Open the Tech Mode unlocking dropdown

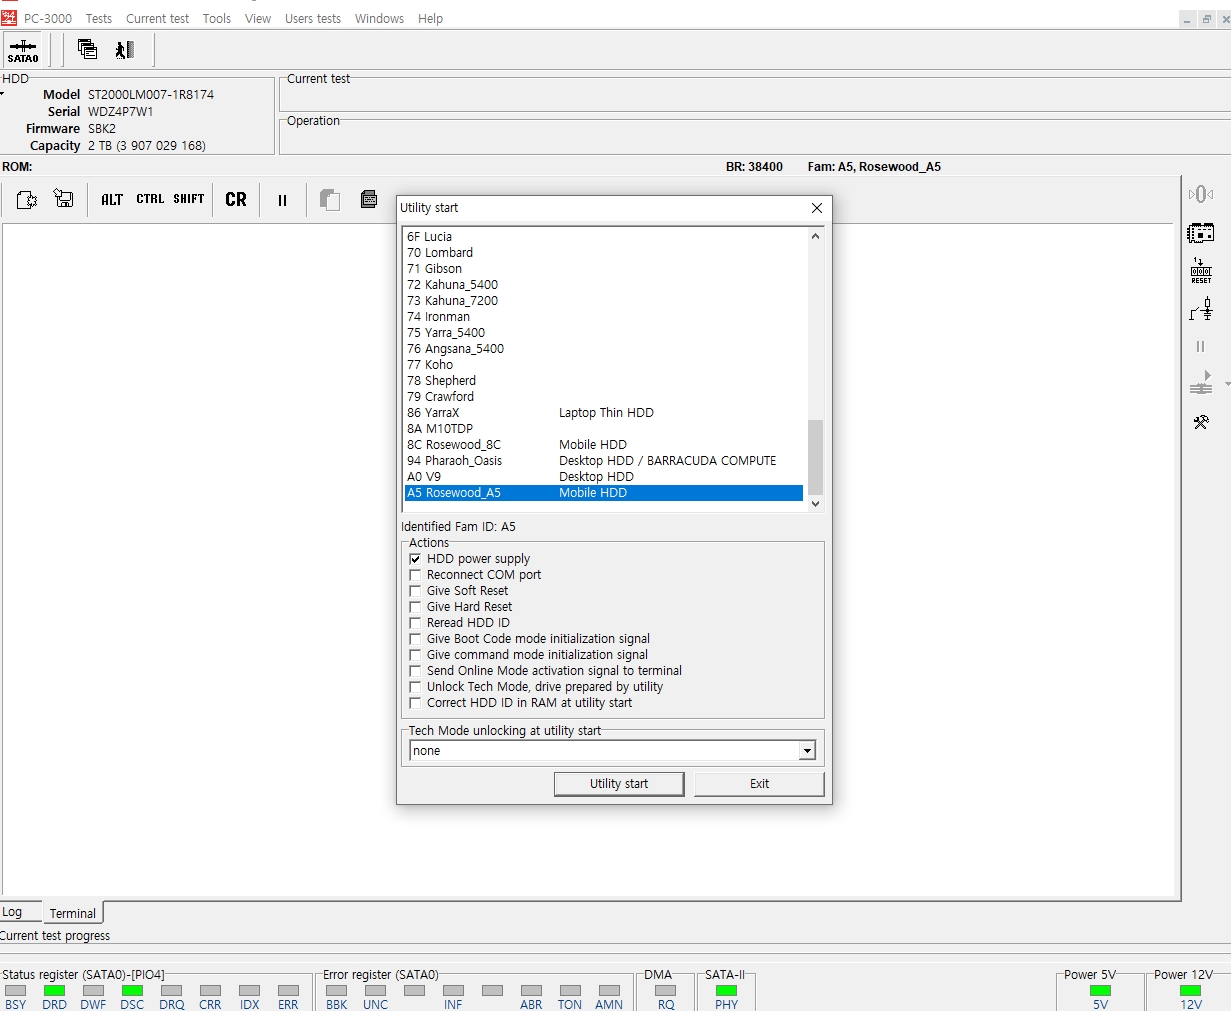pyautogui.click(x=807, y=751)
